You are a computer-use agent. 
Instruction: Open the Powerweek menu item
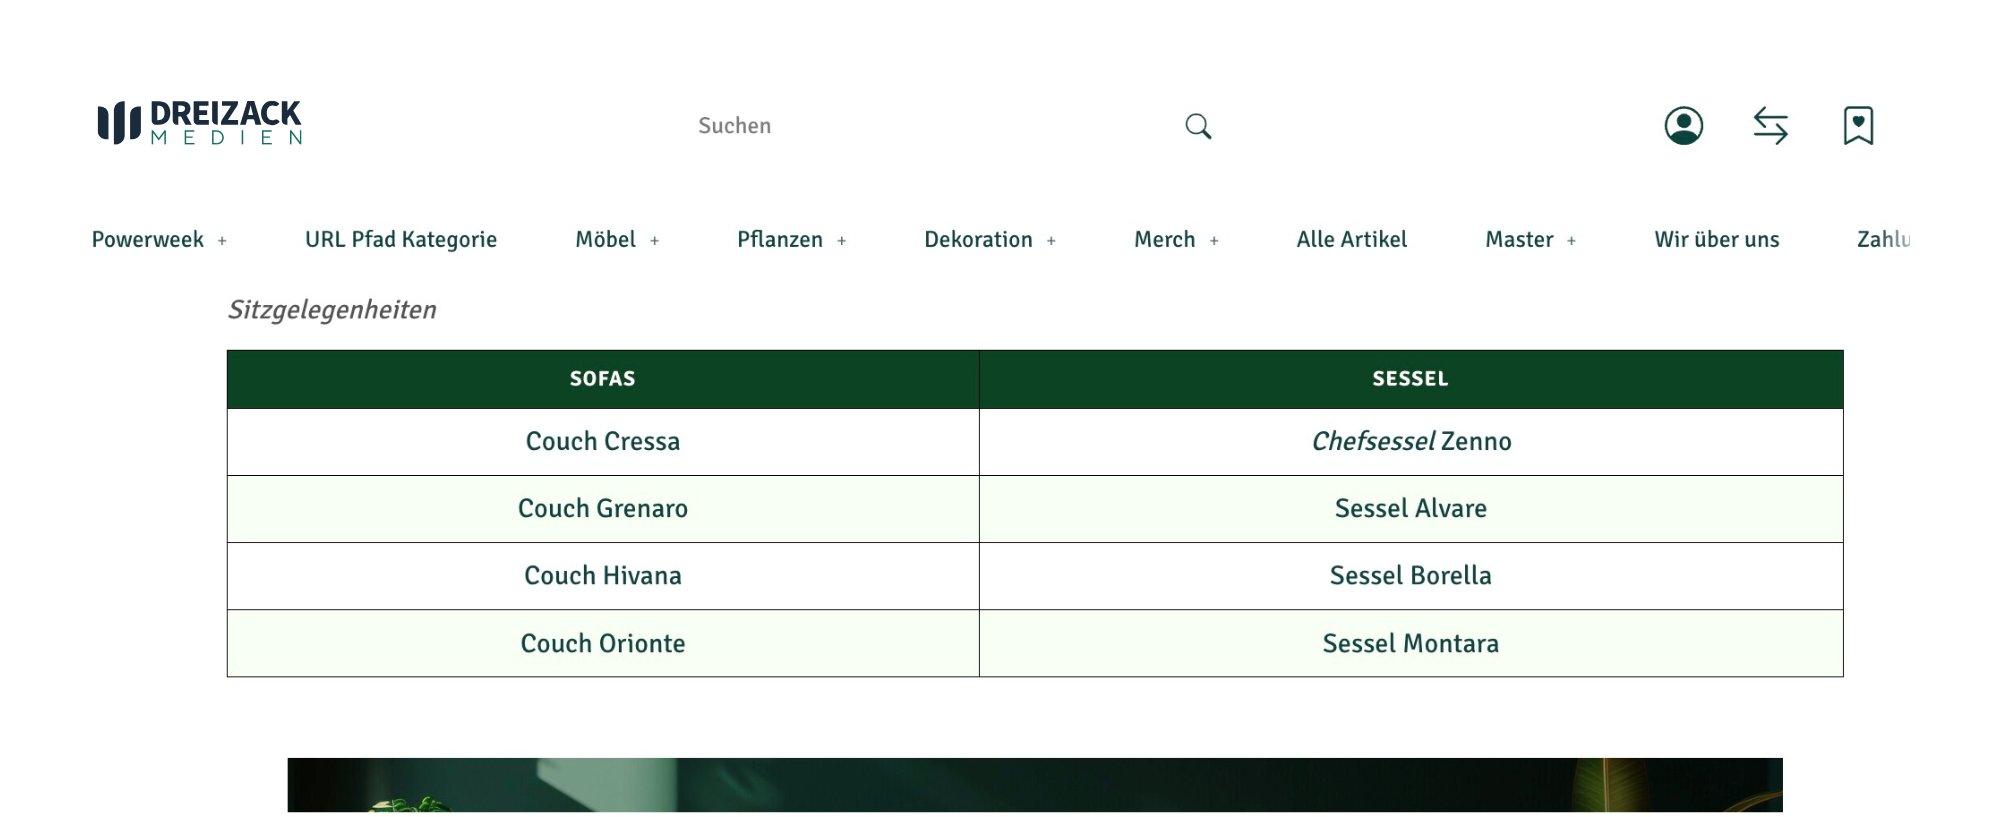tap(148, 240)
